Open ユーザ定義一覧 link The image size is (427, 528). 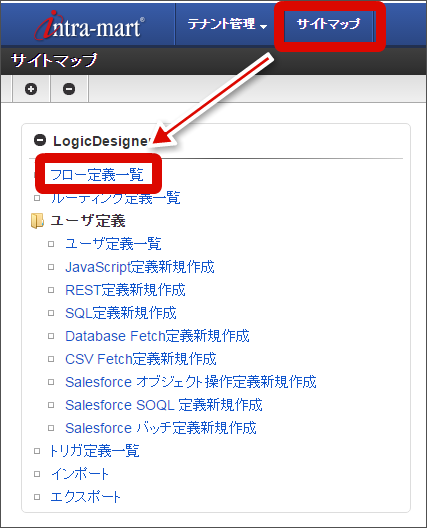(x=113, y=244)
